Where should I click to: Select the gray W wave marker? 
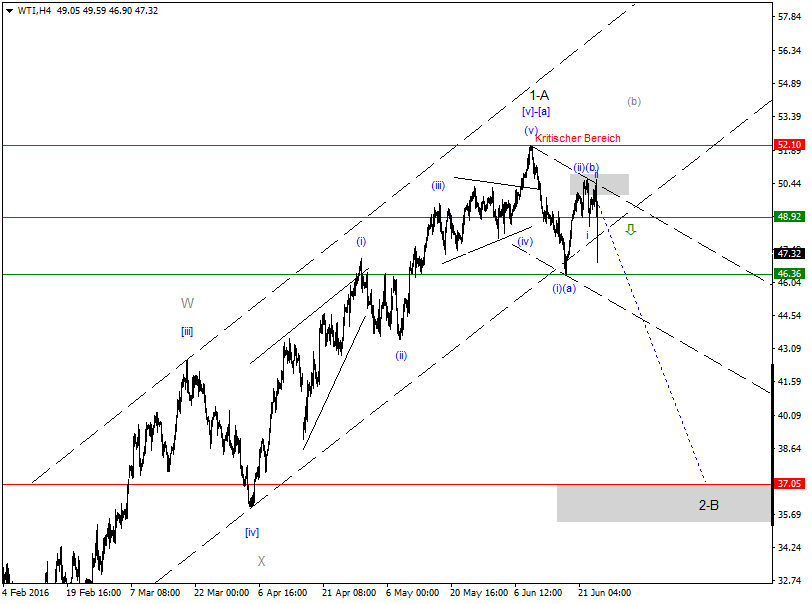coord(186,302)
